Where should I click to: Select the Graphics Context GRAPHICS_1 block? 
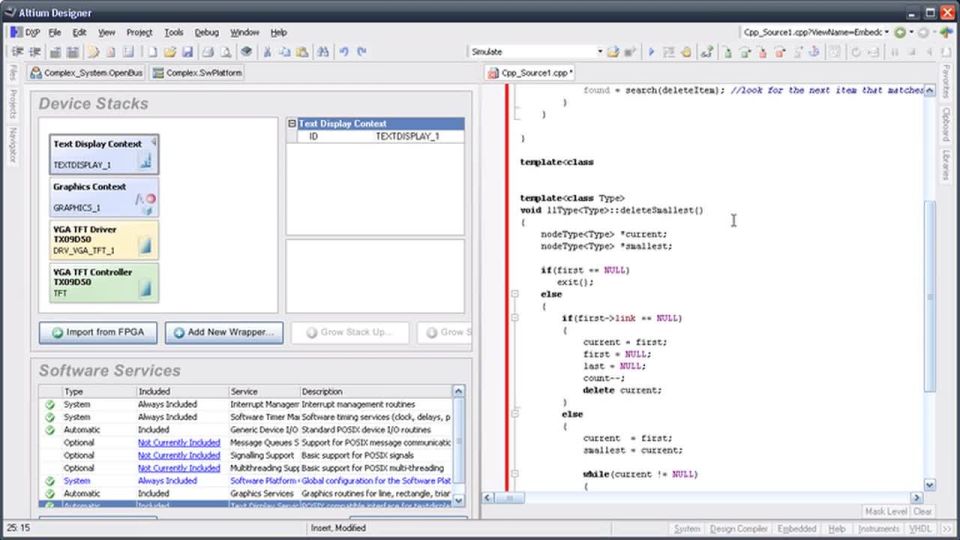[103, 197]
